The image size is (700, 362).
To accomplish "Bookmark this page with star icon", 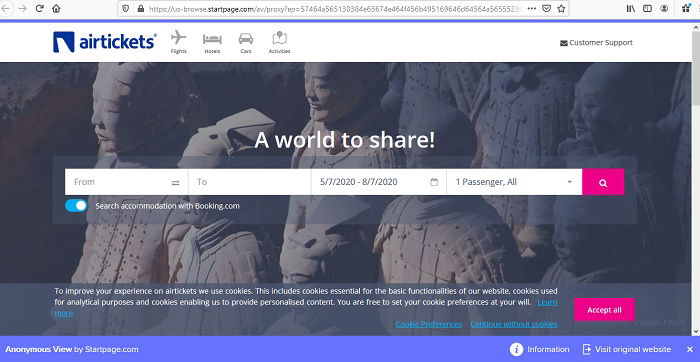I will pyautogui.click(x=561, y=8).
